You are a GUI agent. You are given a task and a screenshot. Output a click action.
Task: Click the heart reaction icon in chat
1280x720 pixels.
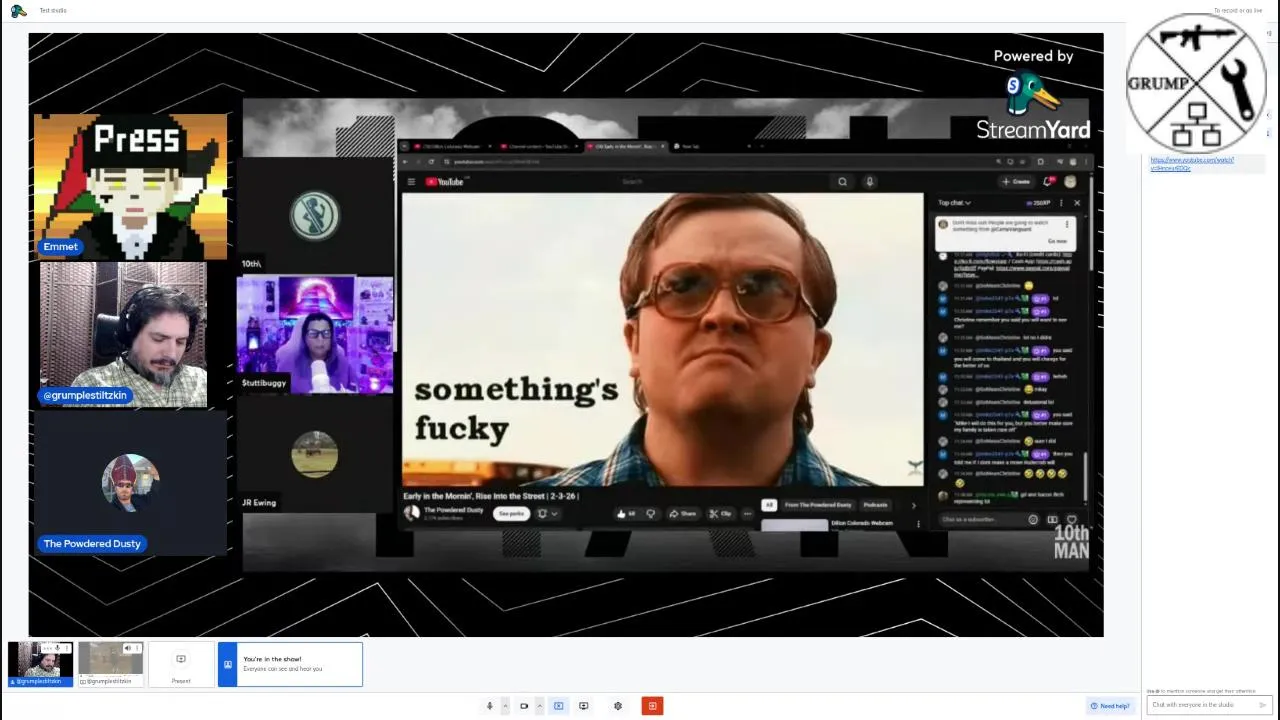[1072, 520]
